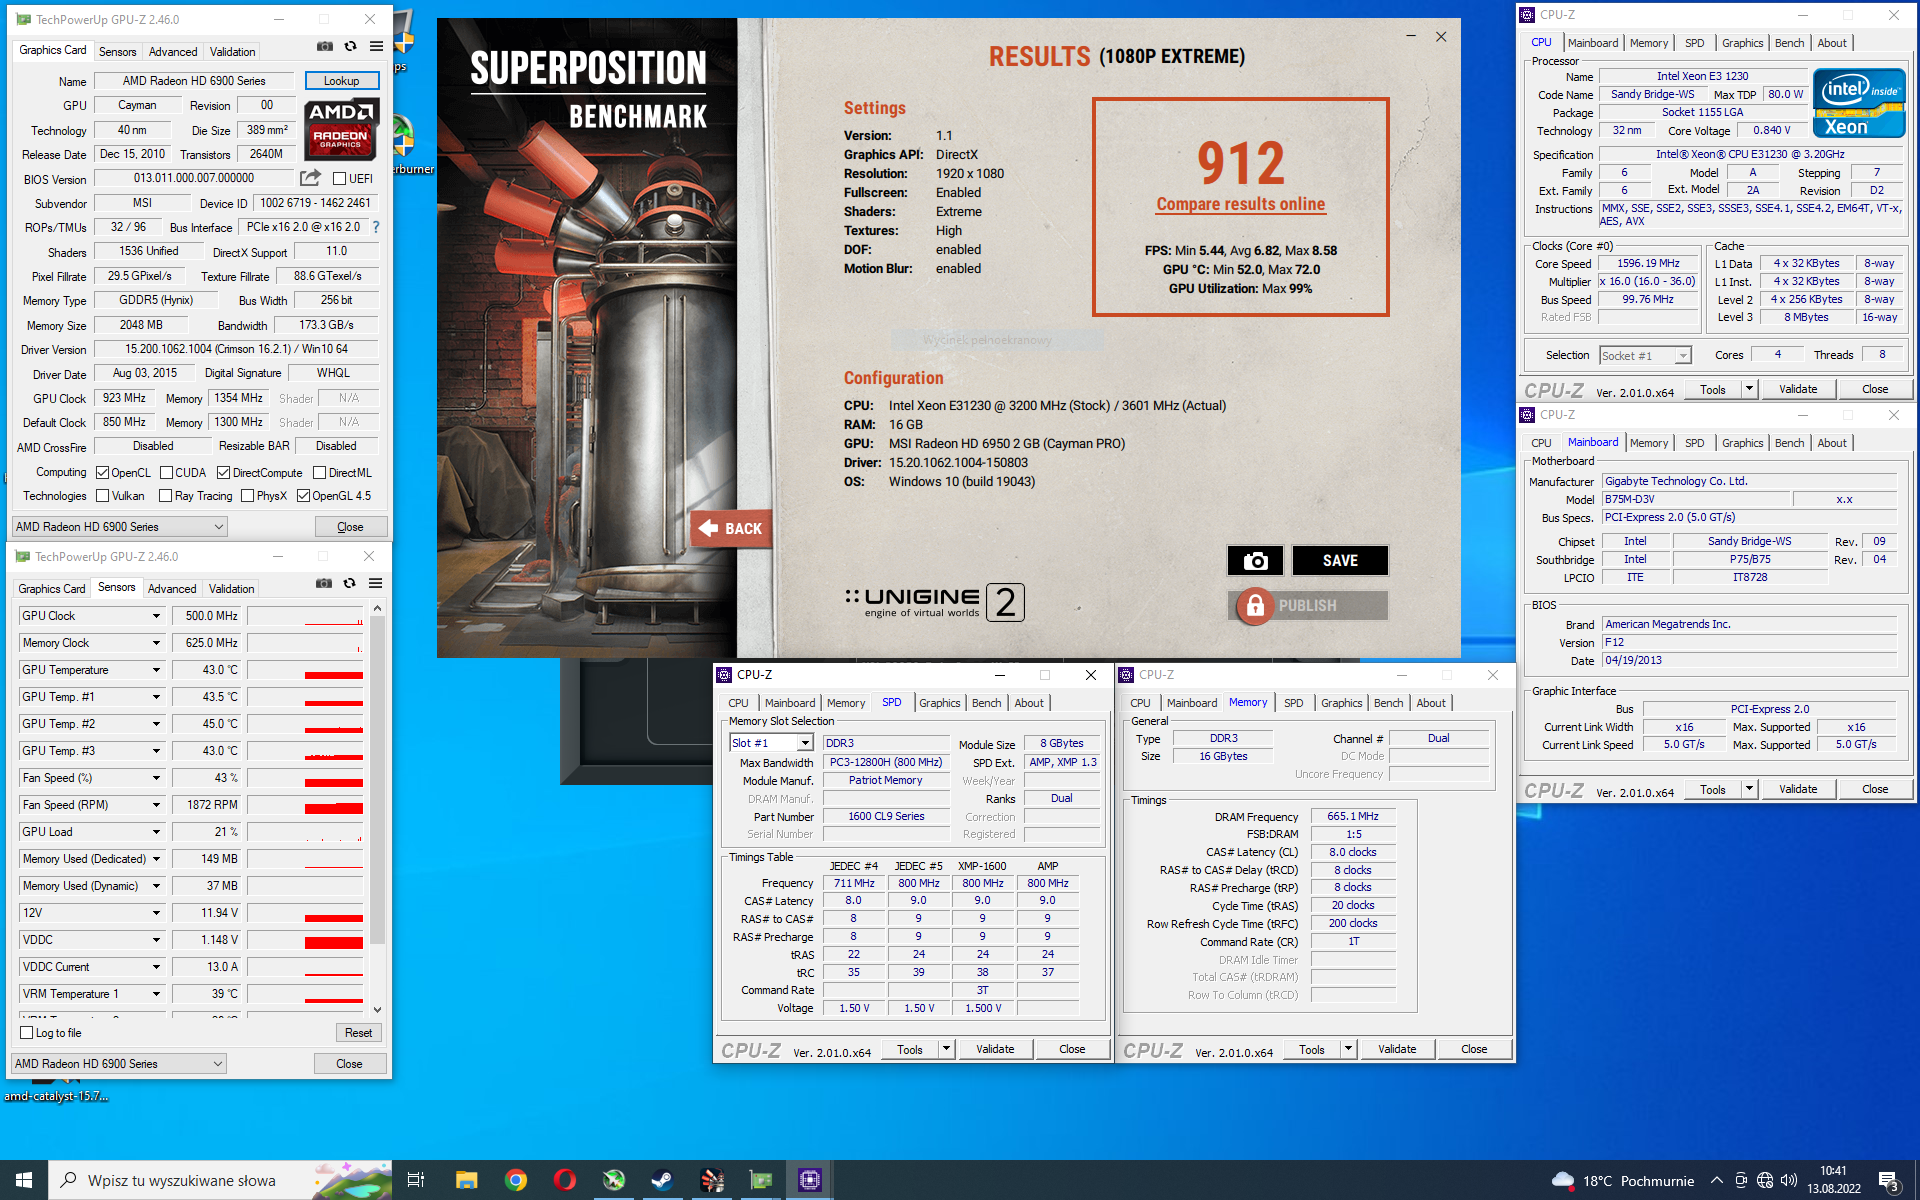Open the GPU selector dropdown in top GPU-Z window
The height and width of the screenshot is (1200, 1920).
120,527
